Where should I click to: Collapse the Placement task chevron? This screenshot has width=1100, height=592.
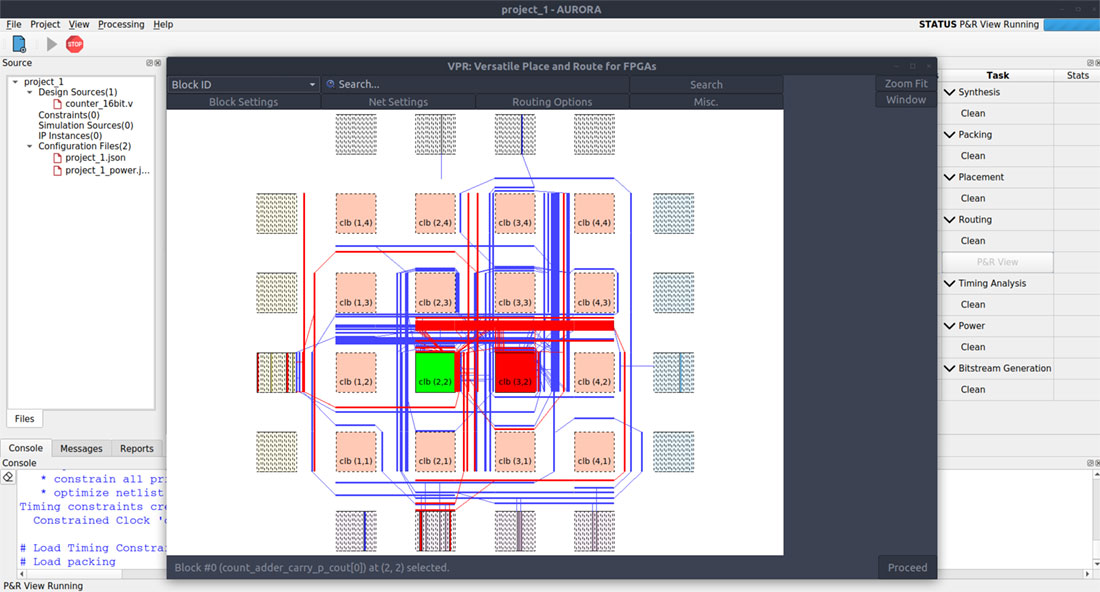pos(950,177)
